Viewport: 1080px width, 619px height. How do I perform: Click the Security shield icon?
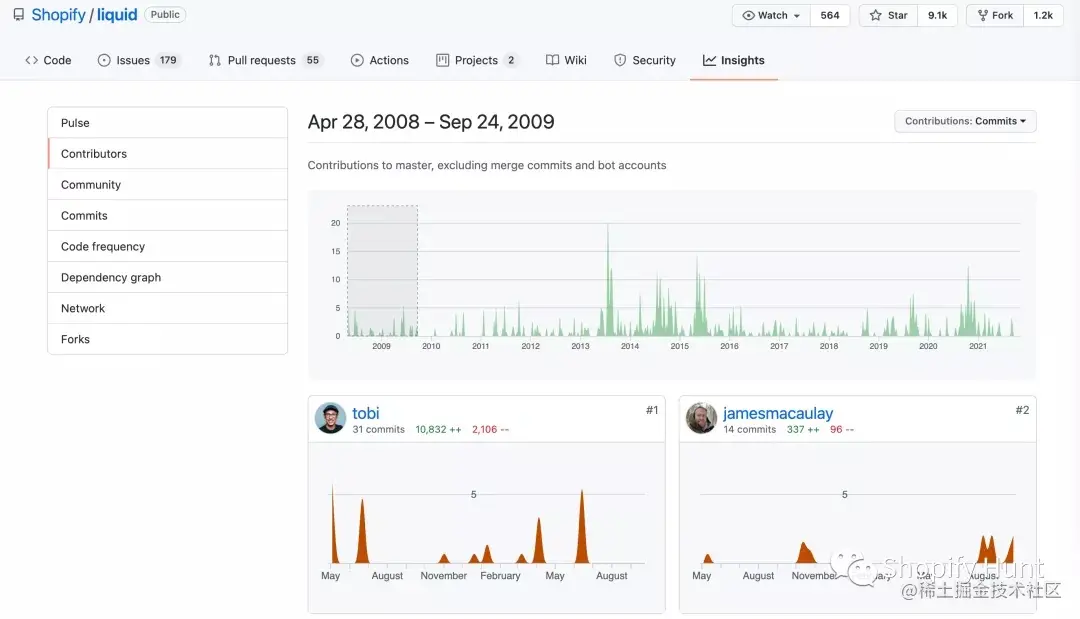(x=620, y=60)
